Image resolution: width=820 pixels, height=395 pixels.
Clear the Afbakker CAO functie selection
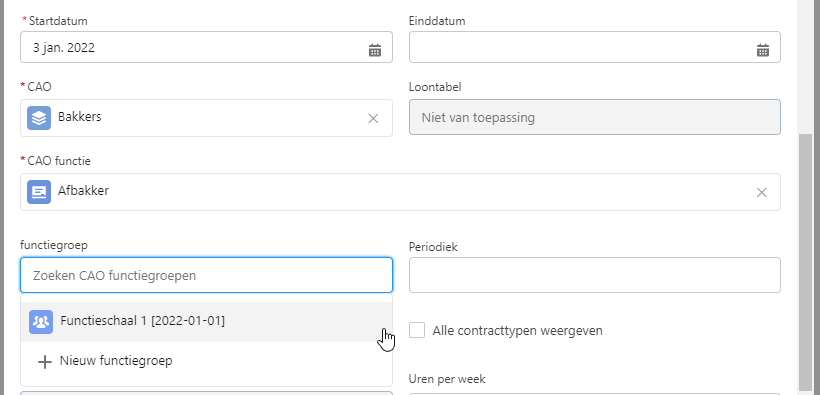tap(761, 193)
